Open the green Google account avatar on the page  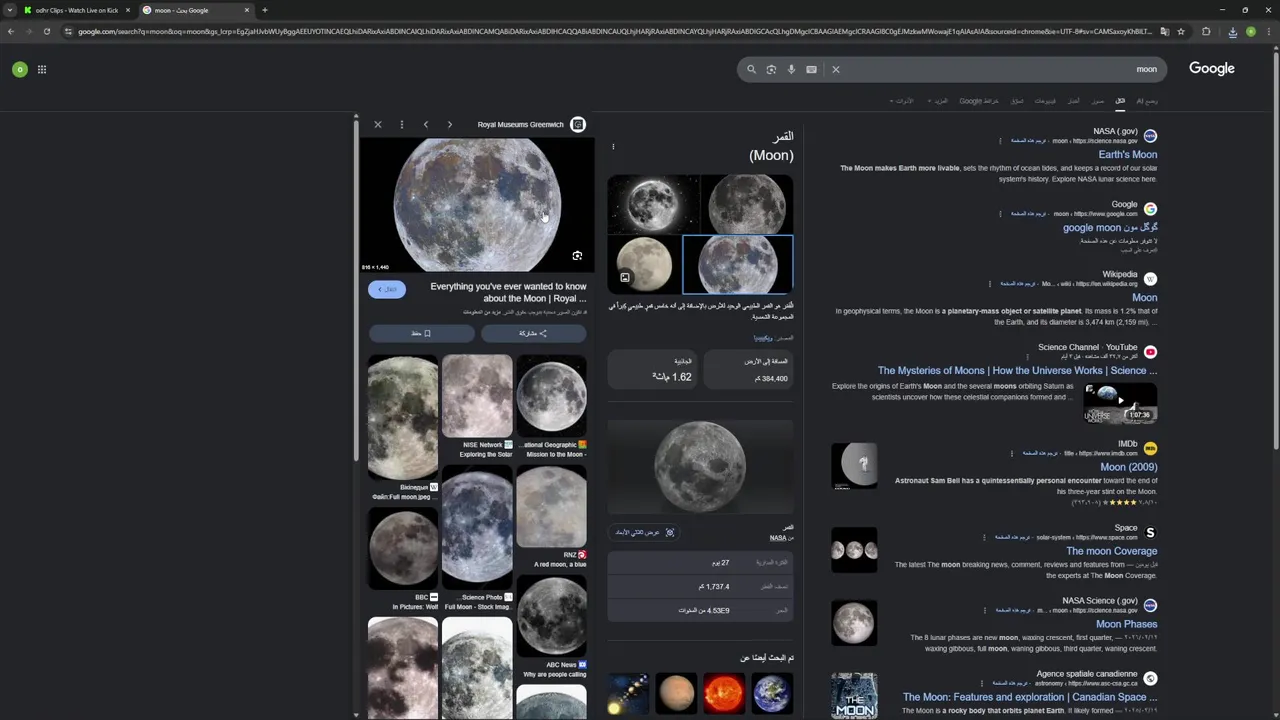coord(19,69)
